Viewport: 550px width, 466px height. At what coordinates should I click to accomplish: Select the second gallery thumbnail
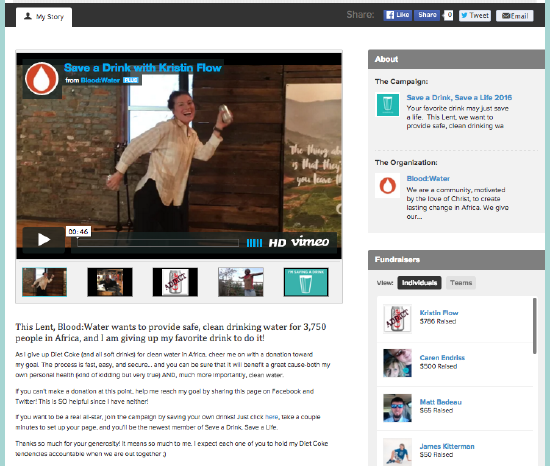(x=110, y=282)
